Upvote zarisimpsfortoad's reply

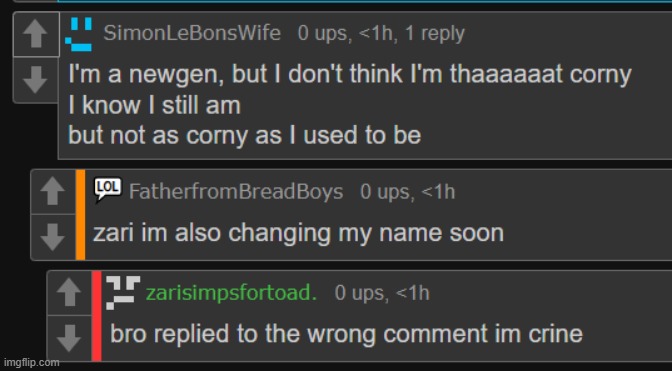tap(69, 293)
